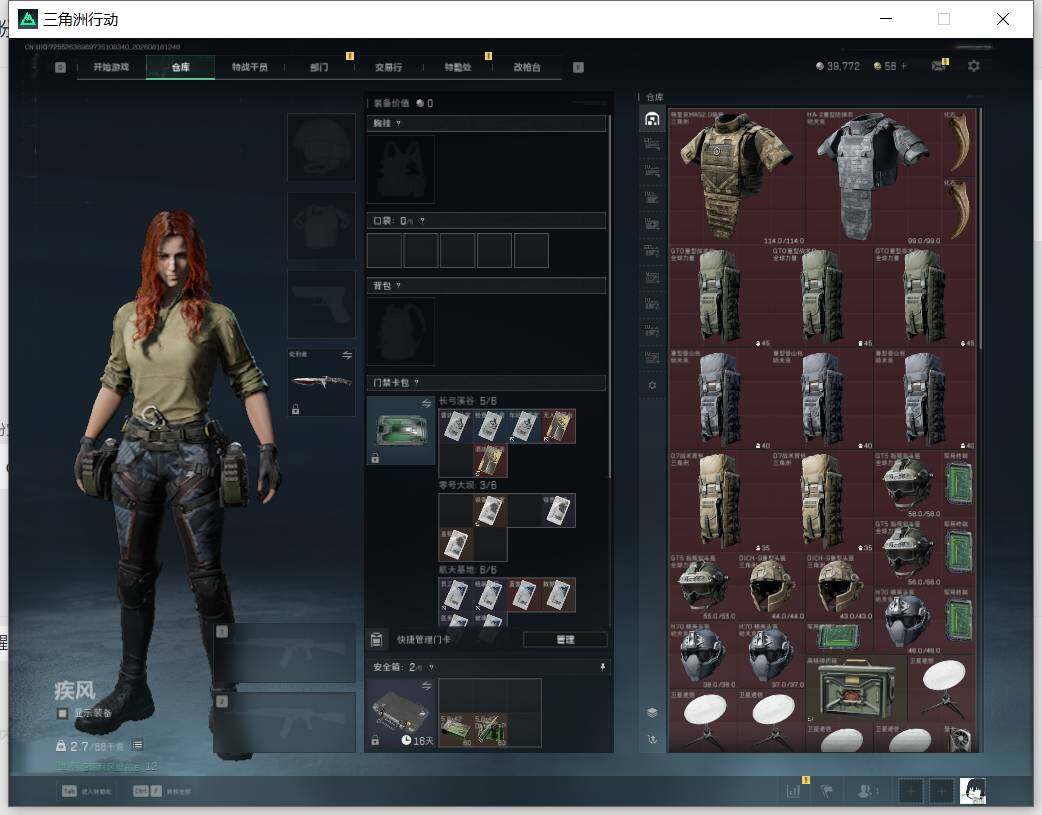
Task: Click the 38,772 currency balance
Action: coord(837,66)
